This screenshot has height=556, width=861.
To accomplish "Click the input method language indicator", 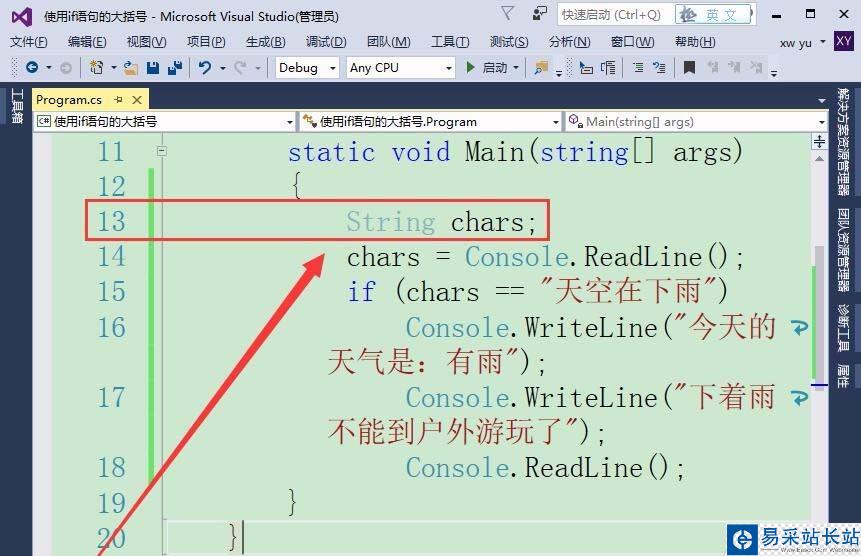I will pyautogui.click(x=715, y=15).
